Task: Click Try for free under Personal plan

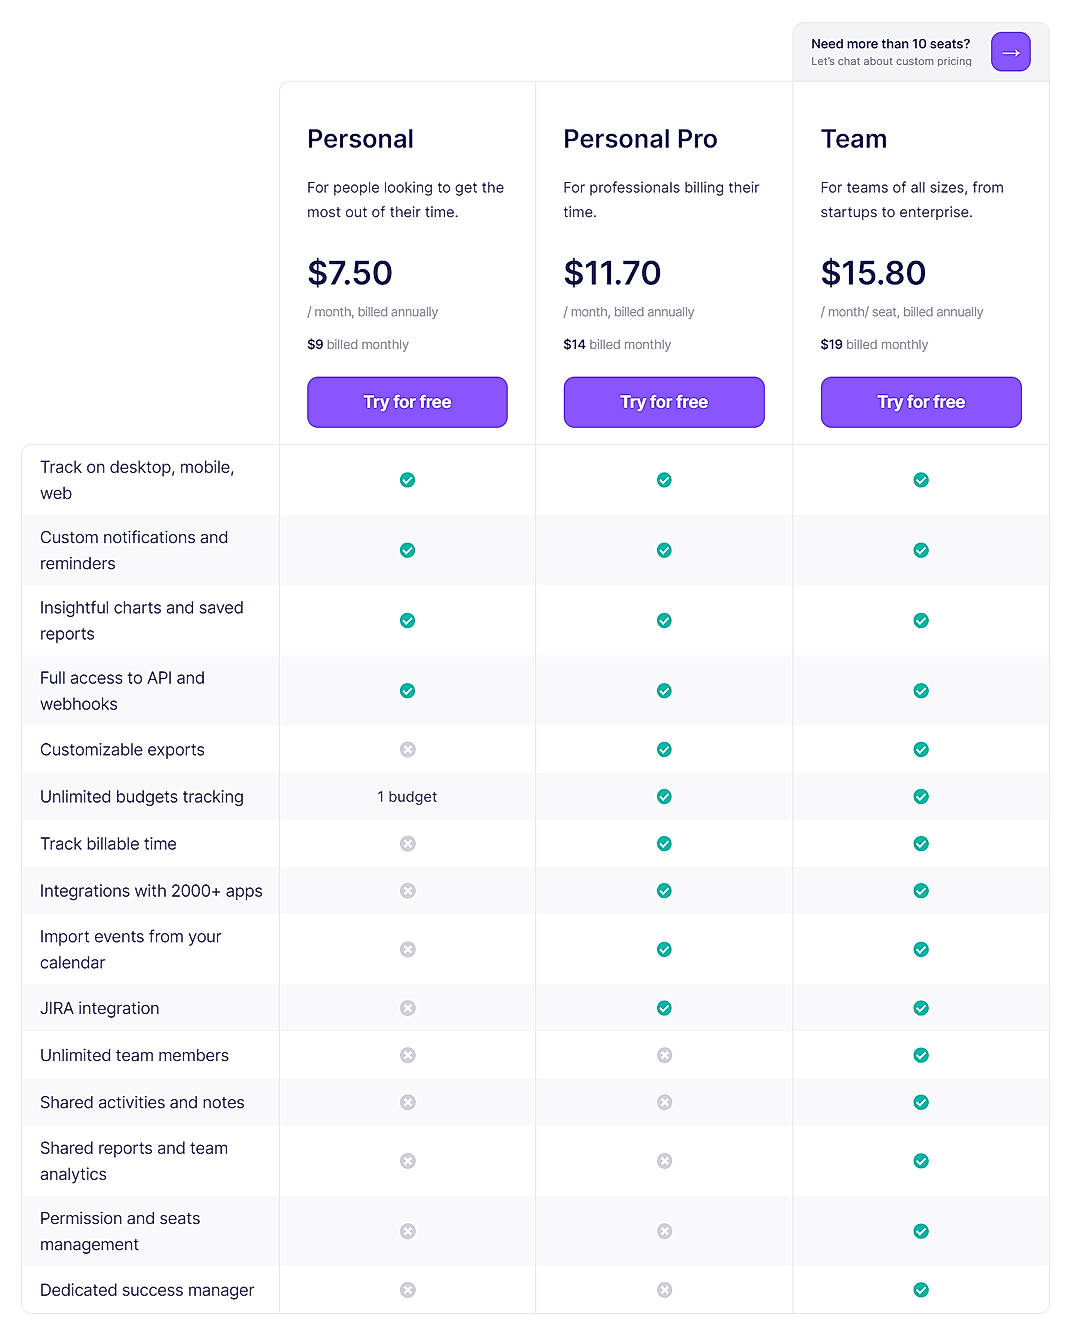Action: click(x=407, y=402)
